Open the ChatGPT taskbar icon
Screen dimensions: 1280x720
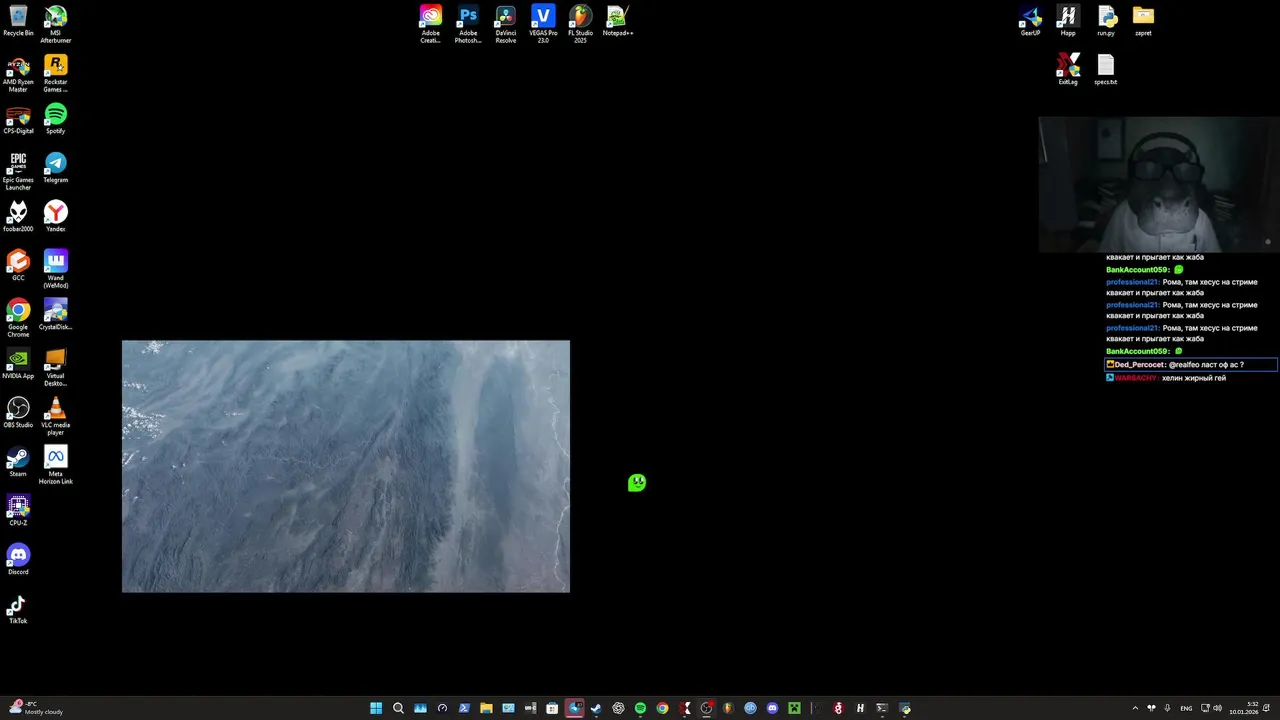[x=618, y=708]
